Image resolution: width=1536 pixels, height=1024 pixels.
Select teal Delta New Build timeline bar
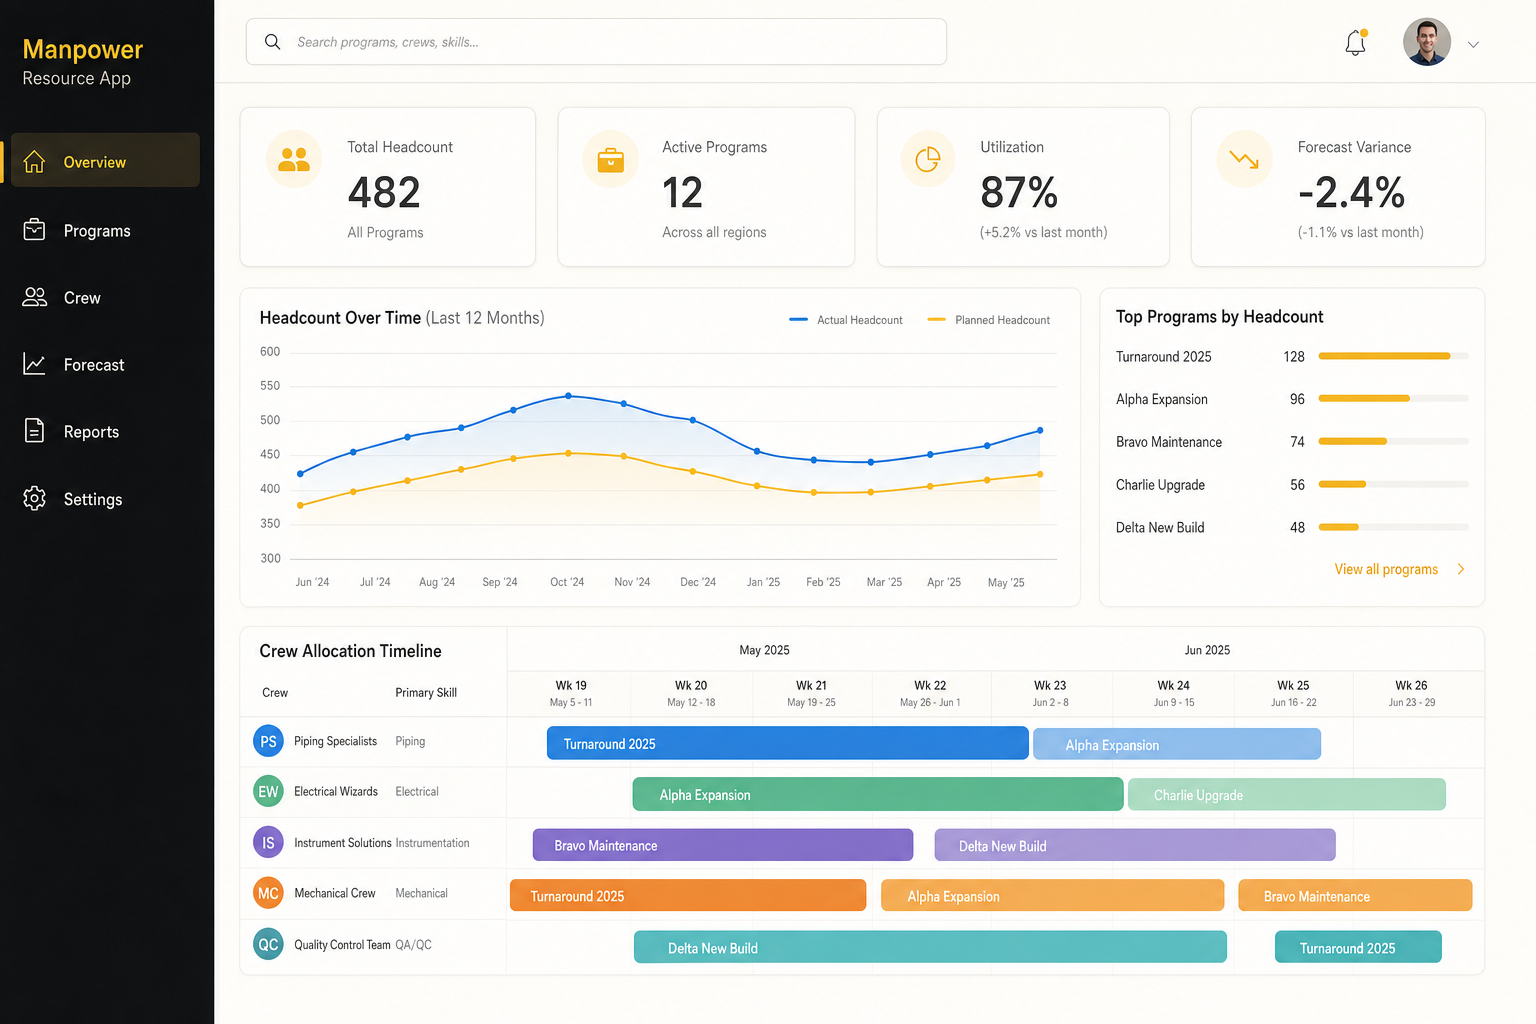pyautogui.click(x=930, y=947)
